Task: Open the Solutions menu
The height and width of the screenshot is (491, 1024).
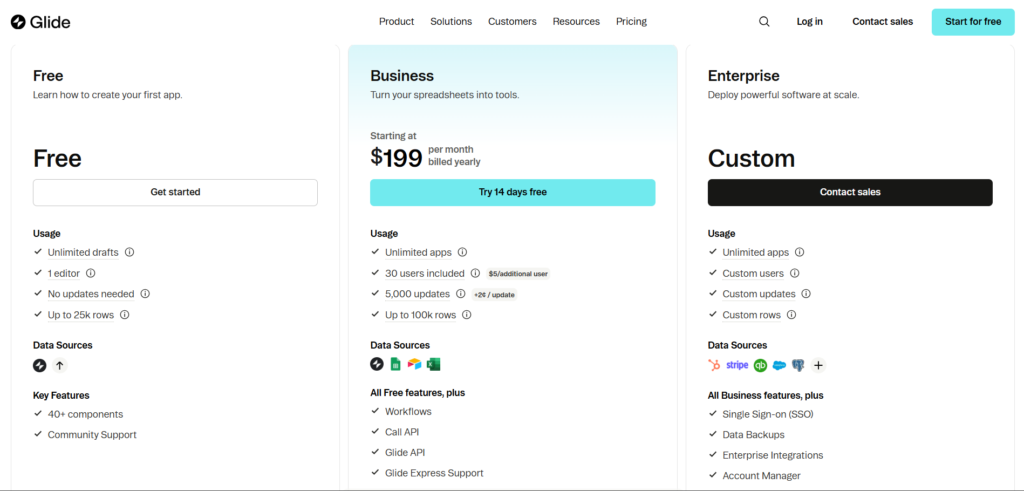Action: click(451, 22)
